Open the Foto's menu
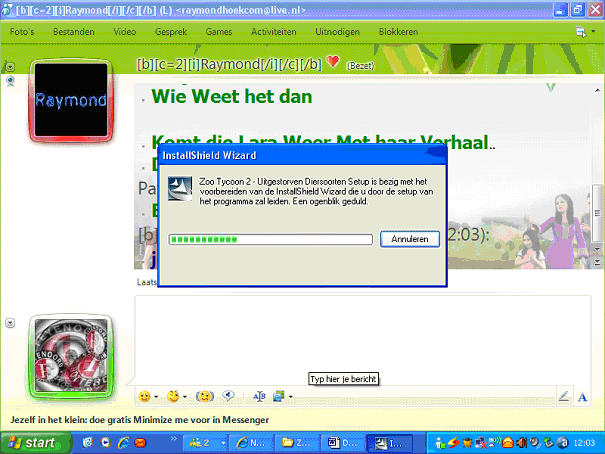The width and height of the screenshot is (605, 454). pos(21,32)
